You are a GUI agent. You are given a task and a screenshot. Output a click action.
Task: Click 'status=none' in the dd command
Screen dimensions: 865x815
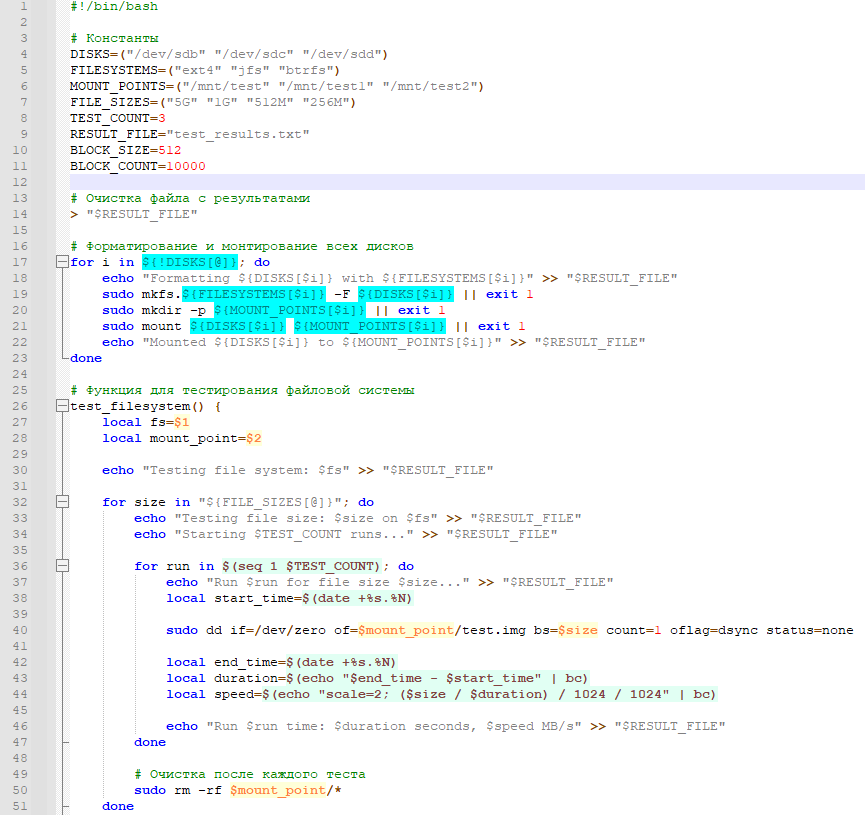tap(810, 630)
